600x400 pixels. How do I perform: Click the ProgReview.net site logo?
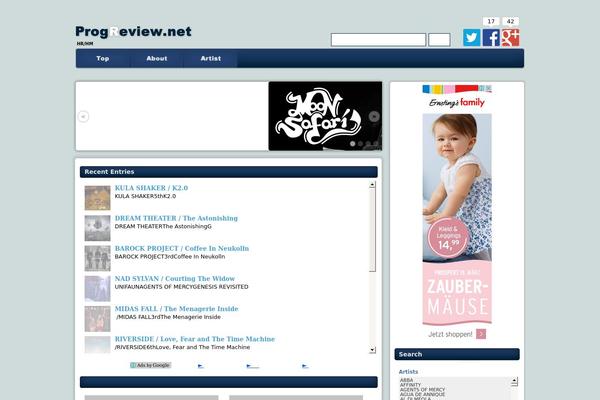tap(133, 31)
